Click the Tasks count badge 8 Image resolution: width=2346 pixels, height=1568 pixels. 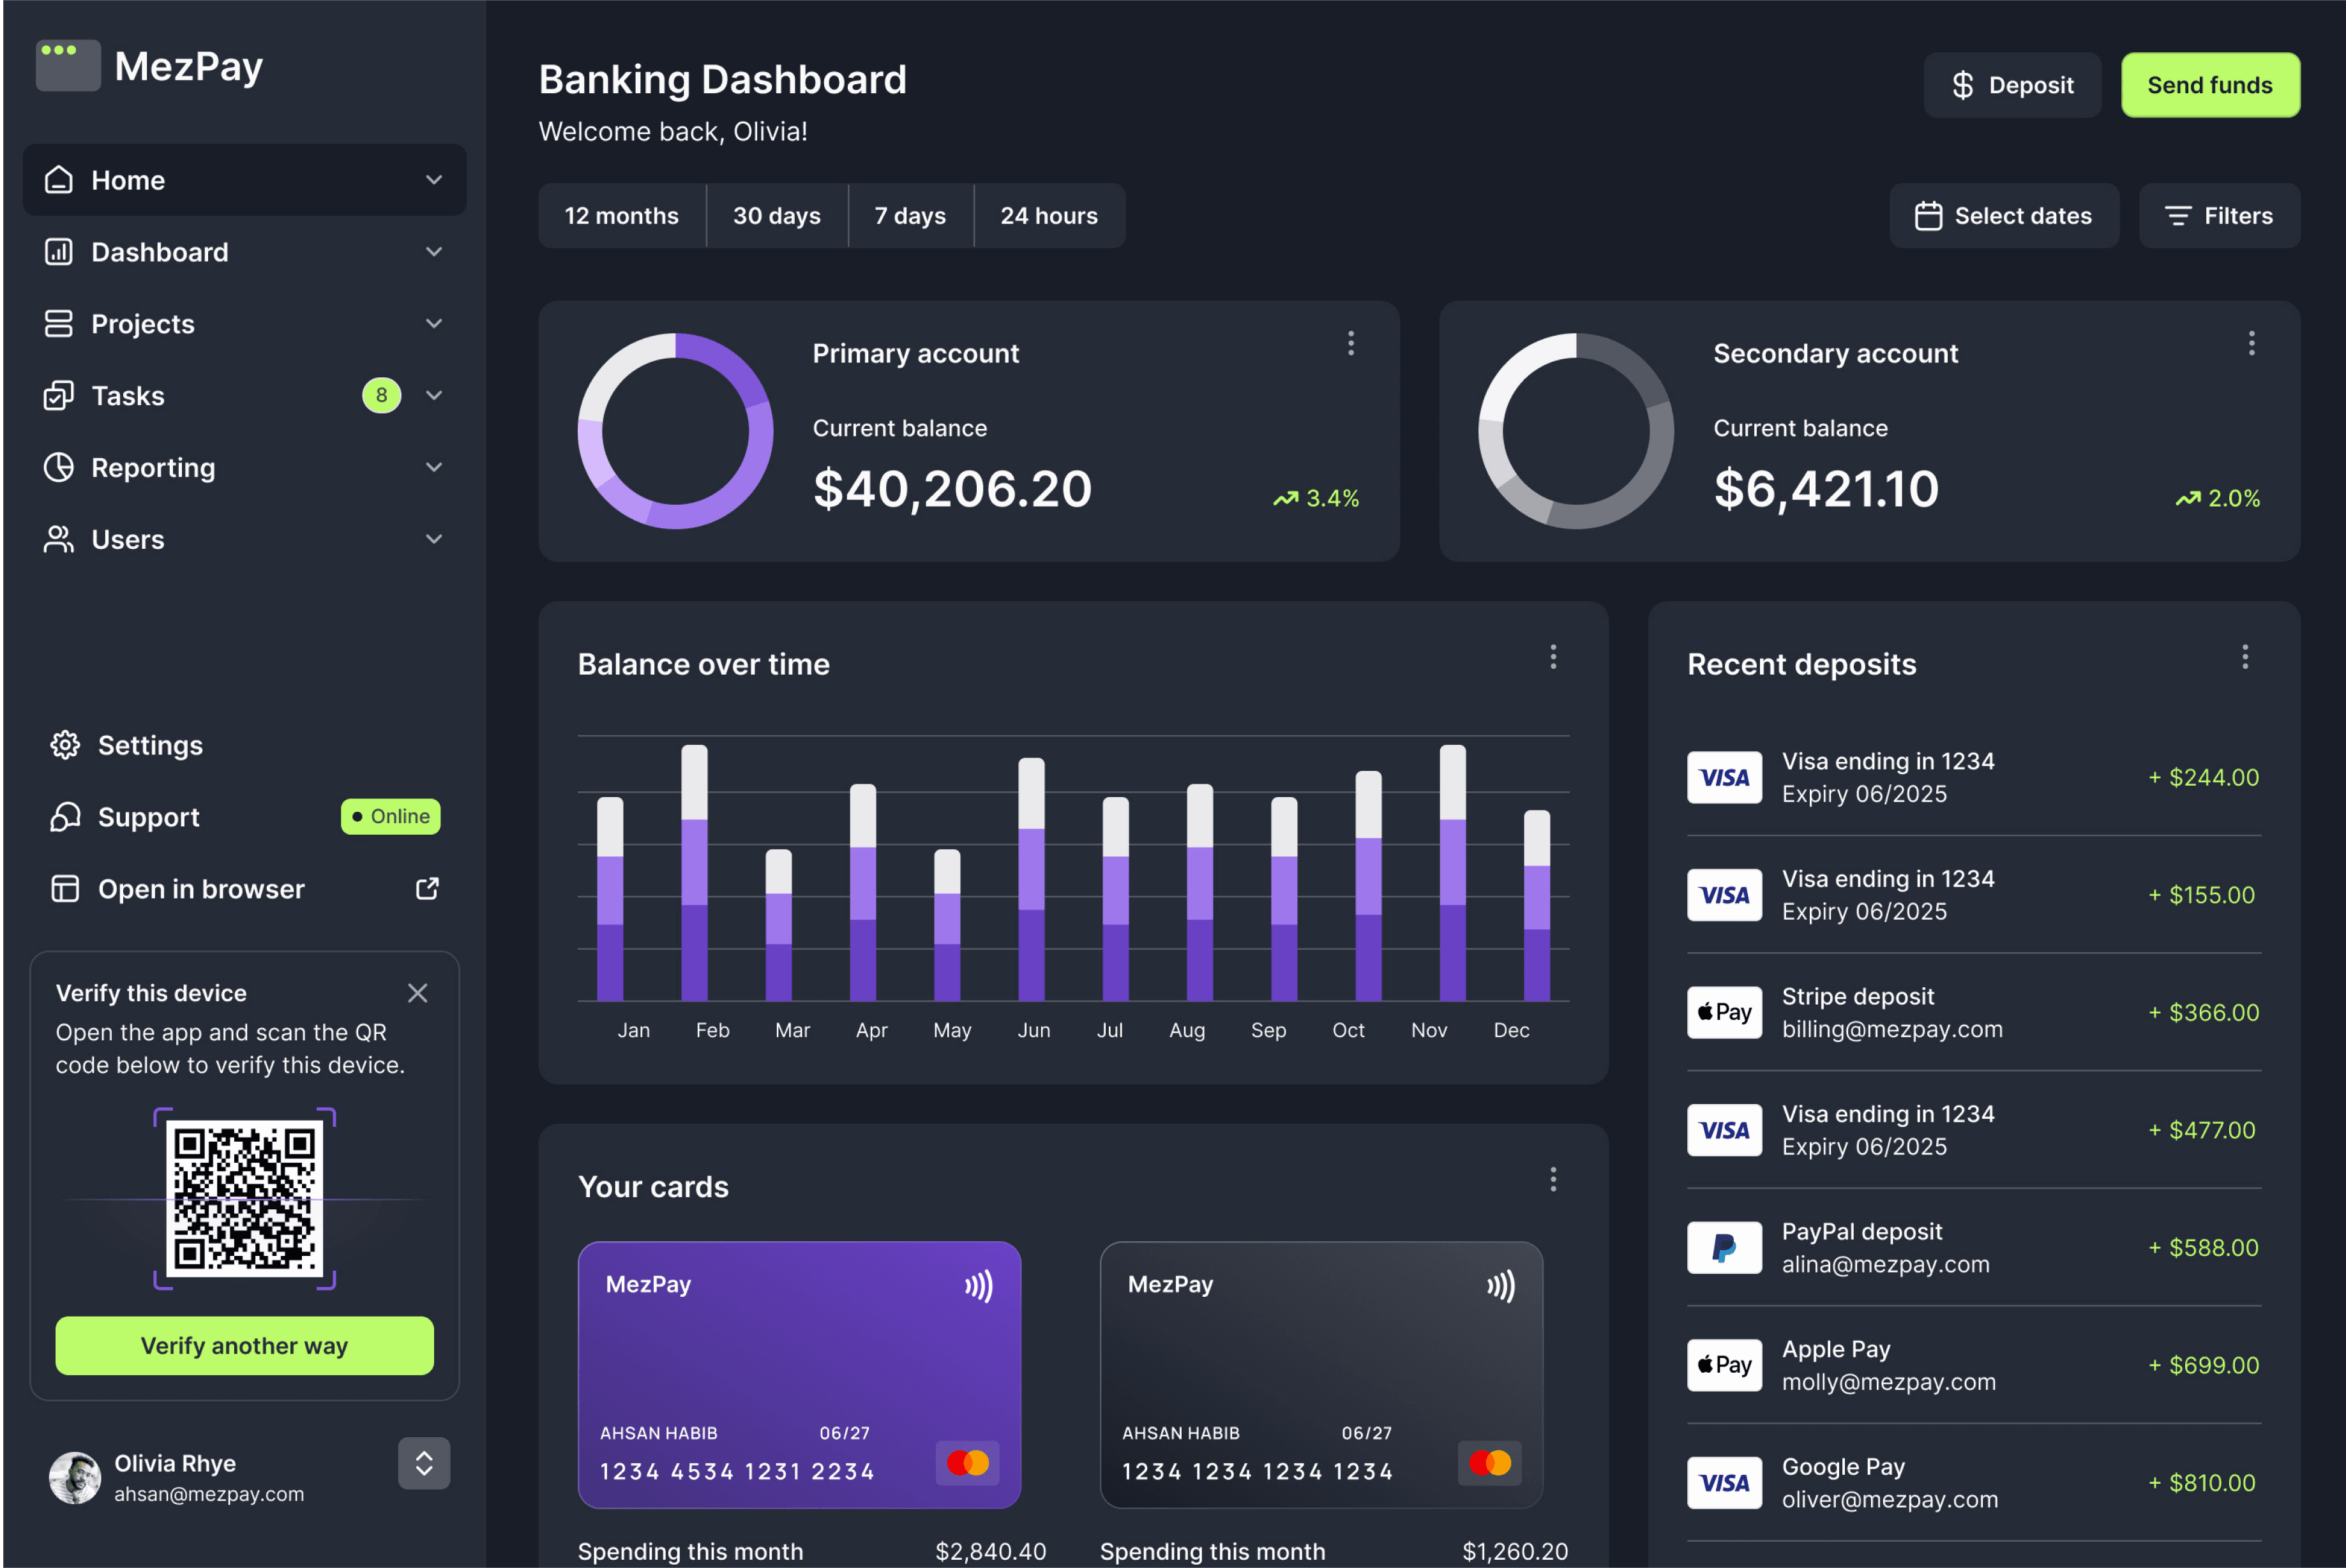pos(382,396)
